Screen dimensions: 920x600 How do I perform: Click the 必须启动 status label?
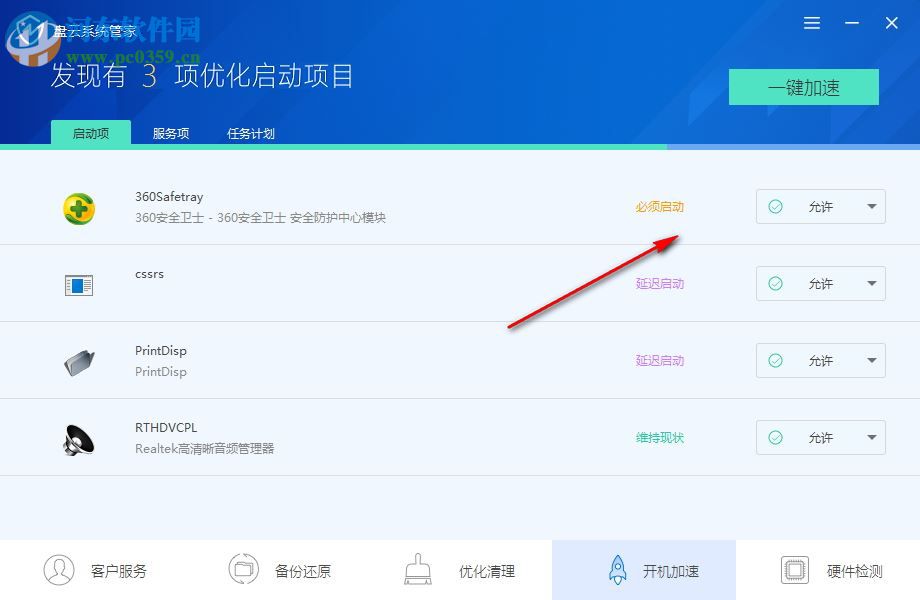pyautogui.click(x=660, y=206)
